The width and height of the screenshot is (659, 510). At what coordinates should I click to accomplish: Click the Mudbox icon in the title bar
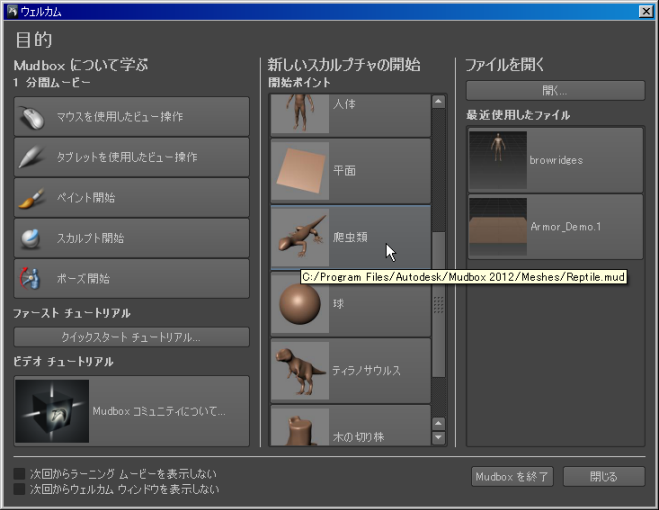13,11
